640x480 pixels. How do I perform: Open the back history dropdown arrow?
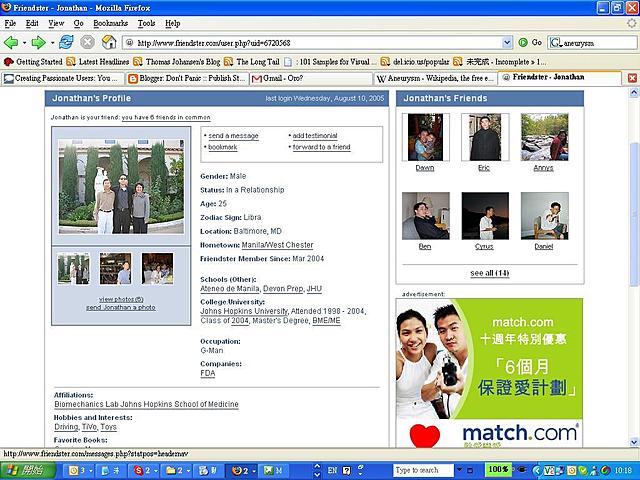24,42
